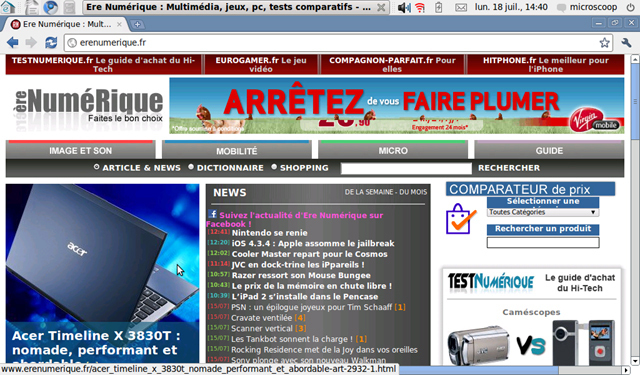Open the Nintendo se renie article

click(x=269, y=233)
